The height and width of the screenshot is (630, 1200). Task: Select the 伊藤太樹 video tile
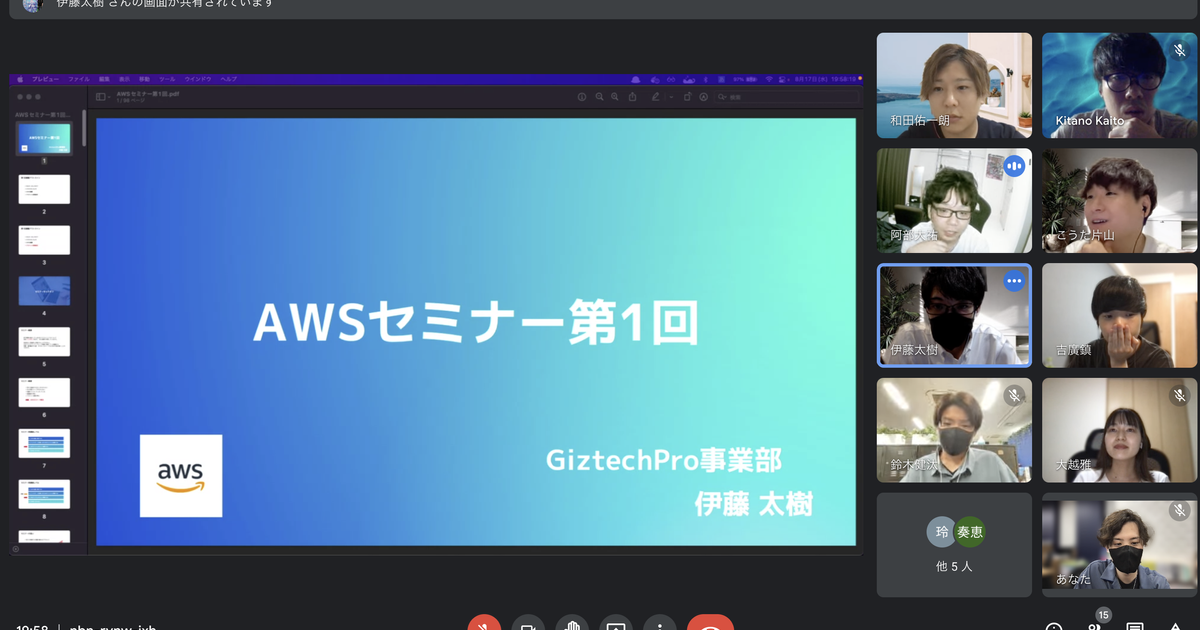coord(954,315)
